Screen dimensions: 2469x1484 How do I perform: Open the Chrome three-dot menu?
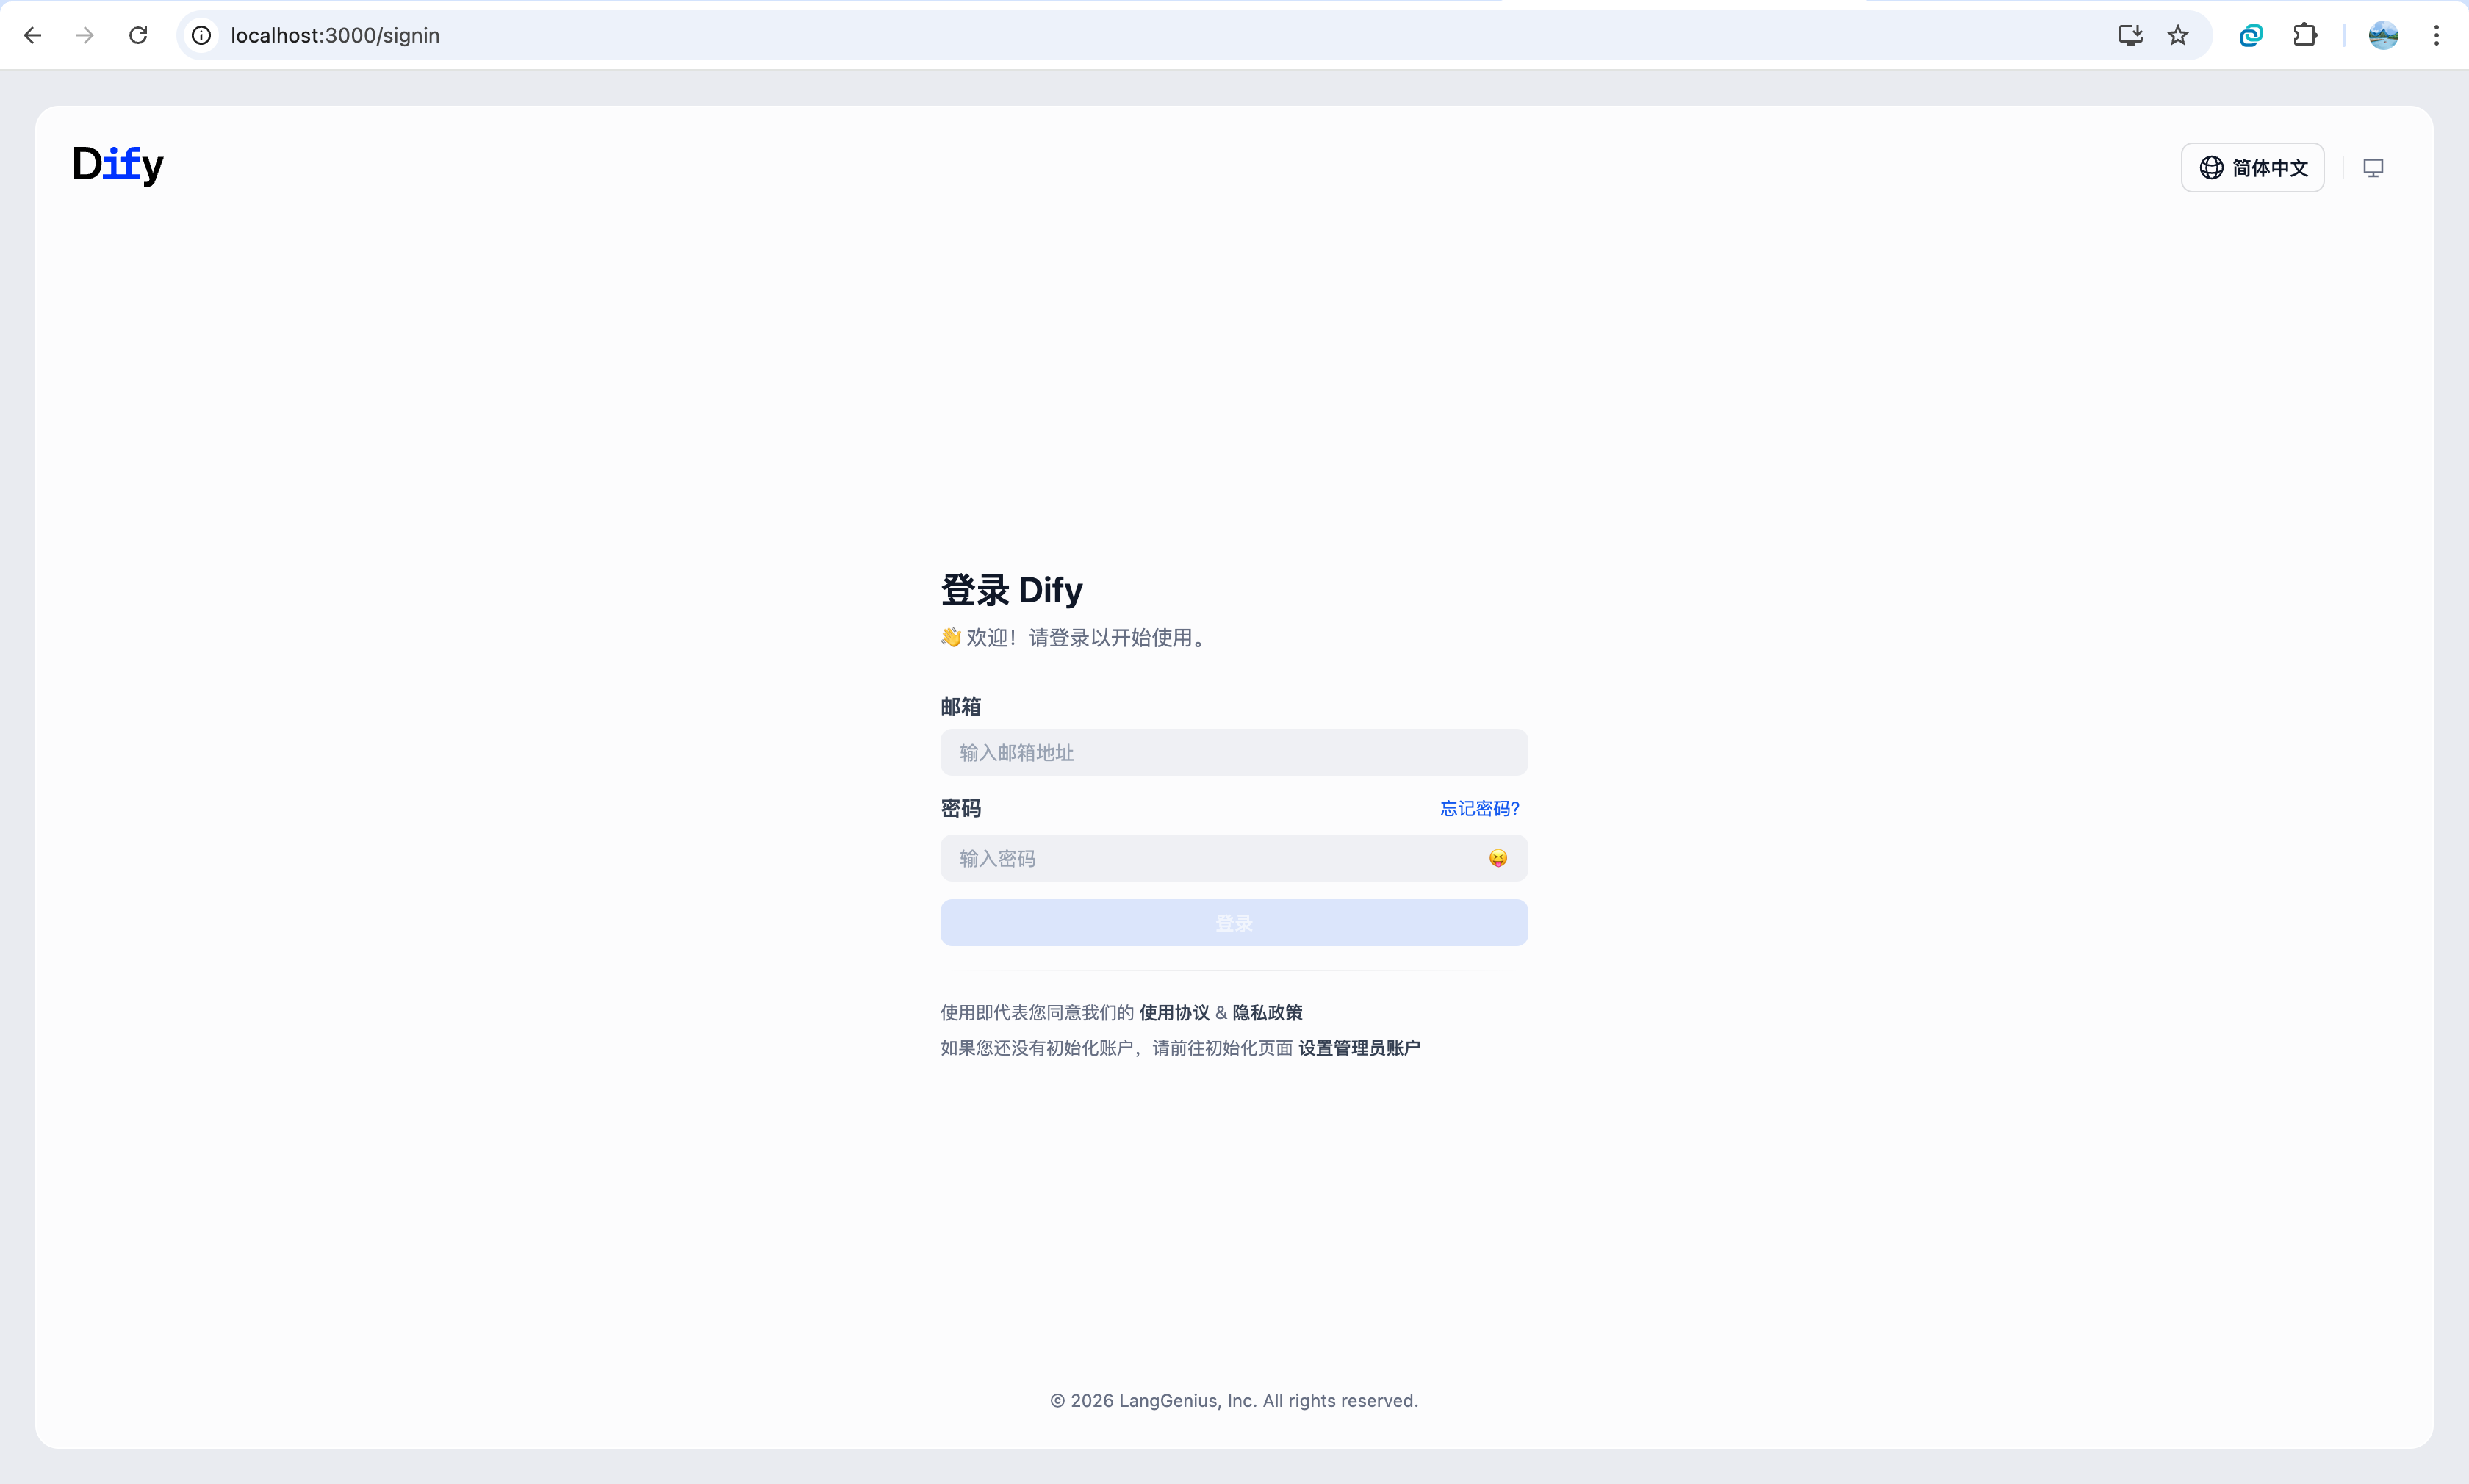coord(2436,36)
